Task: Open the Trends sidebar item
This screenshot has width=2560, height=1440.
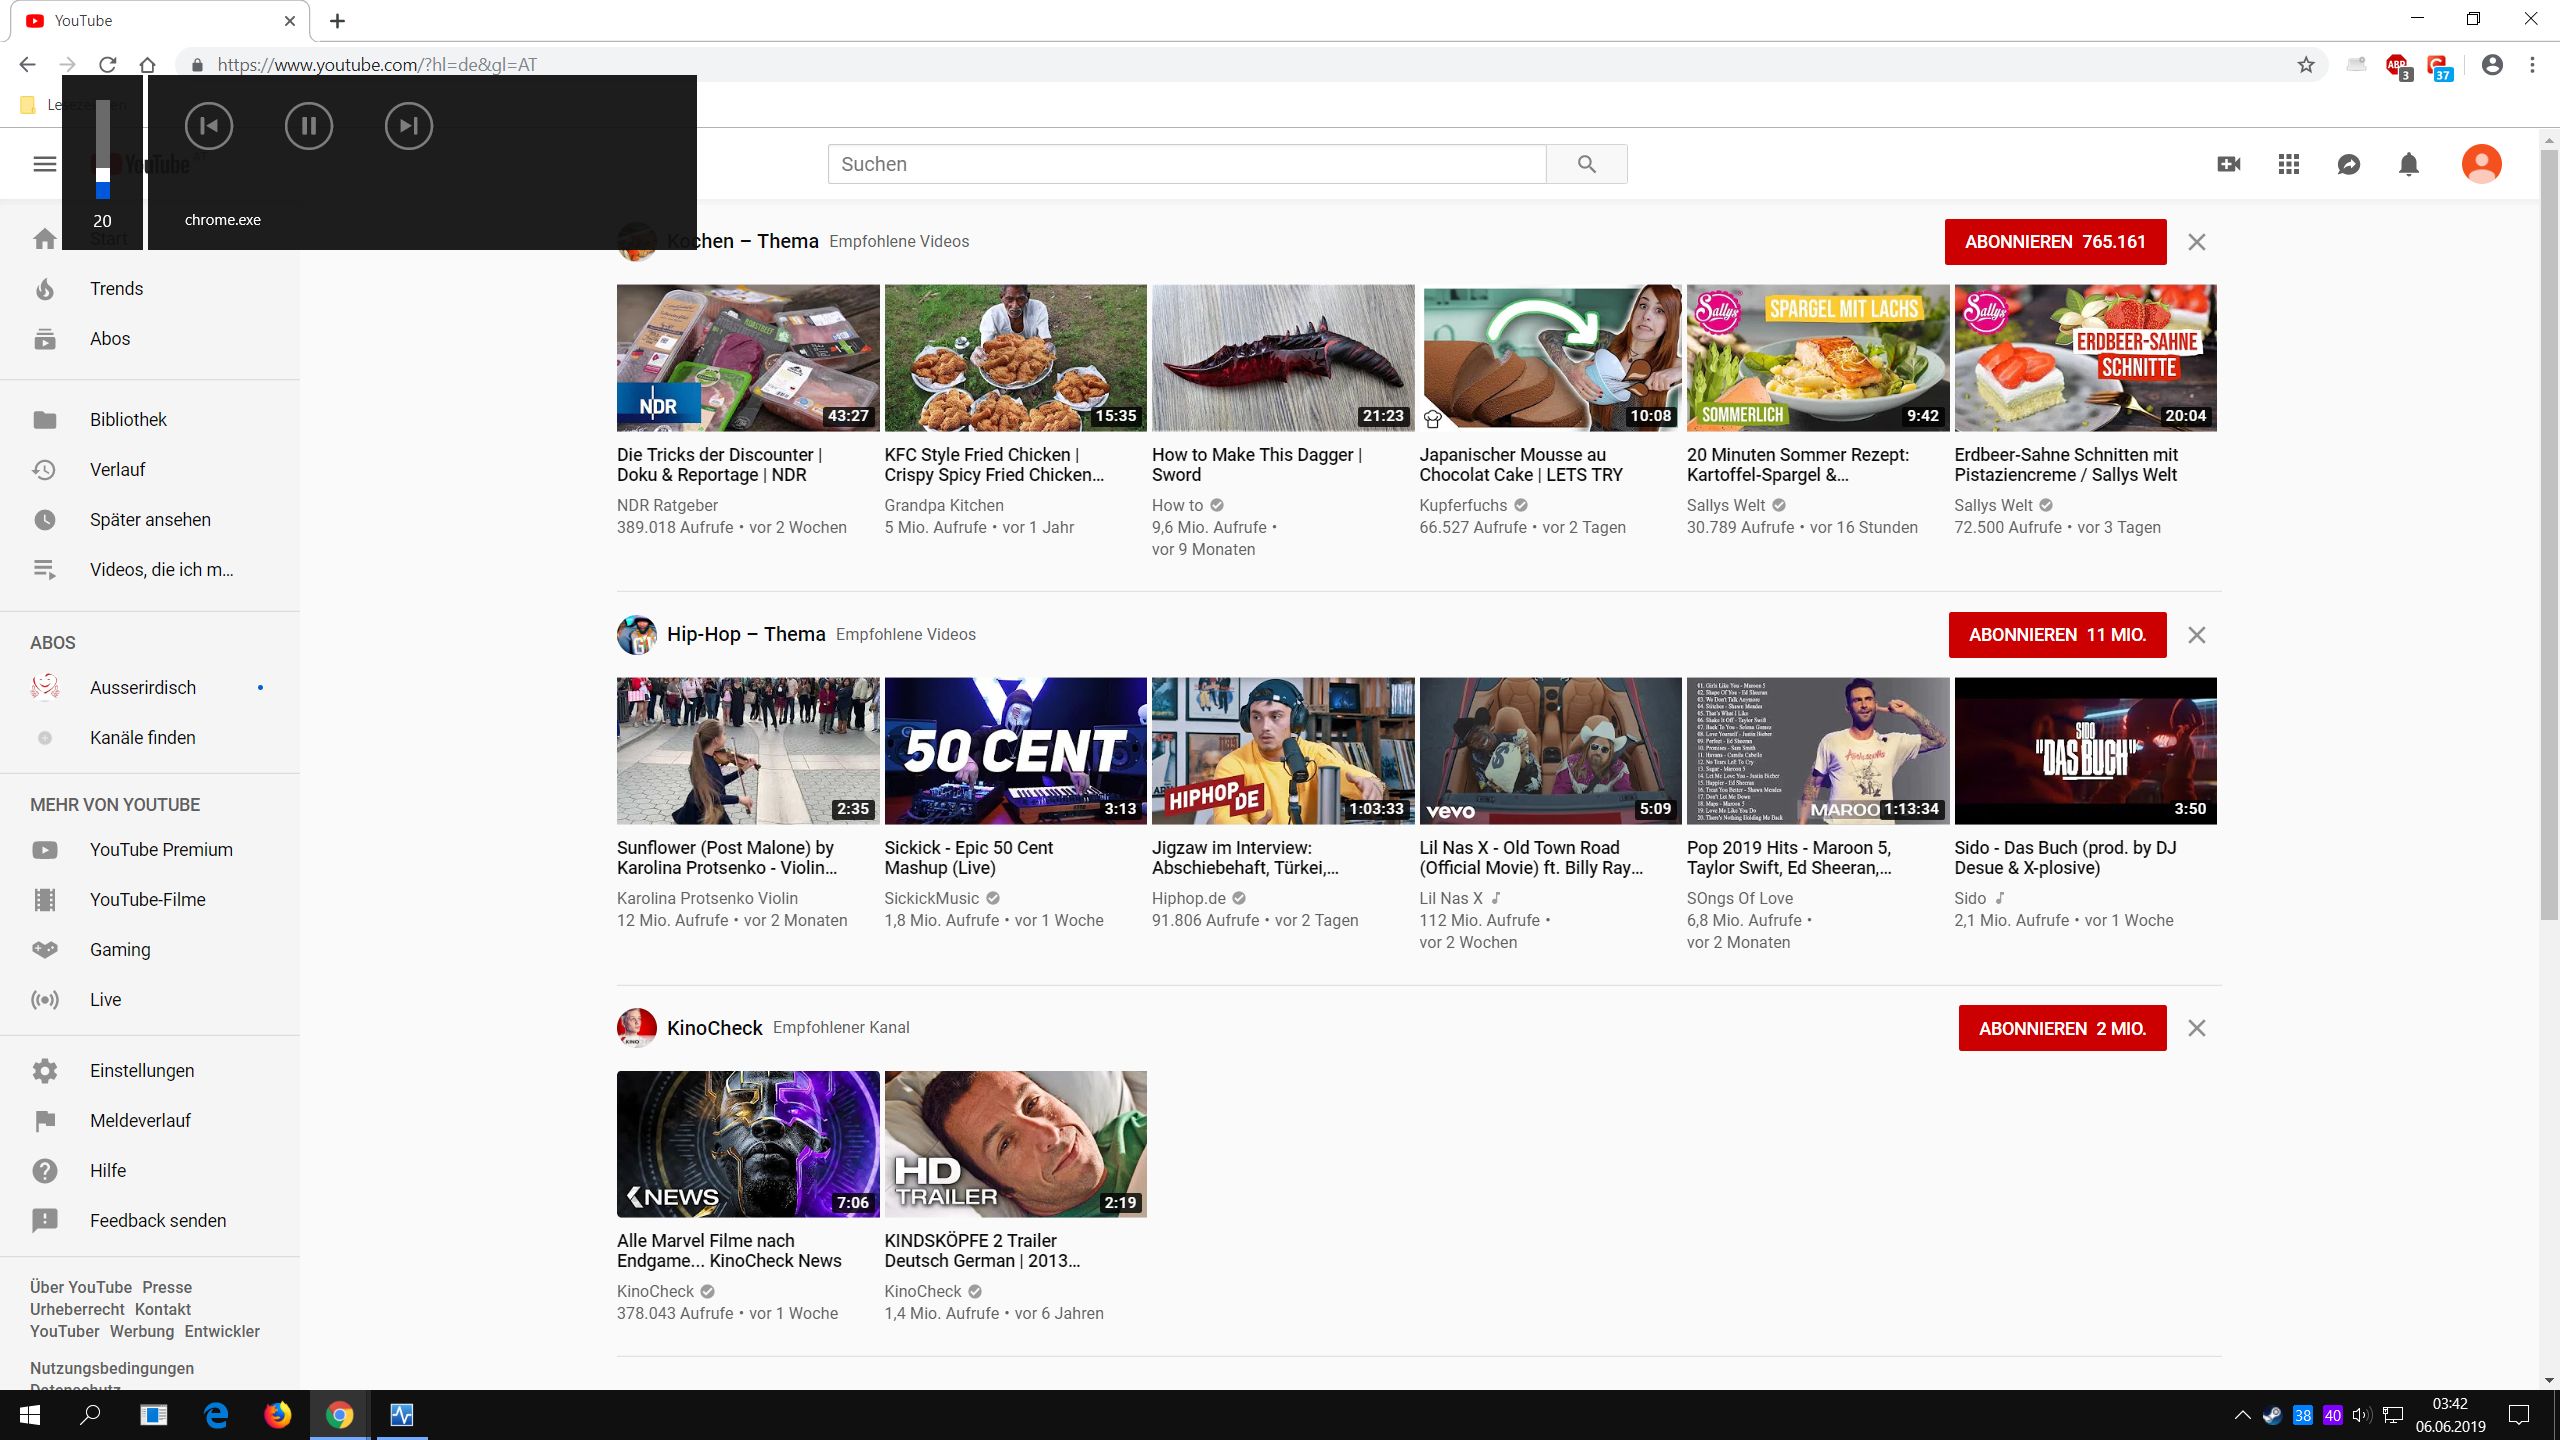Action: pyautogui.click(x=116, y=289)
